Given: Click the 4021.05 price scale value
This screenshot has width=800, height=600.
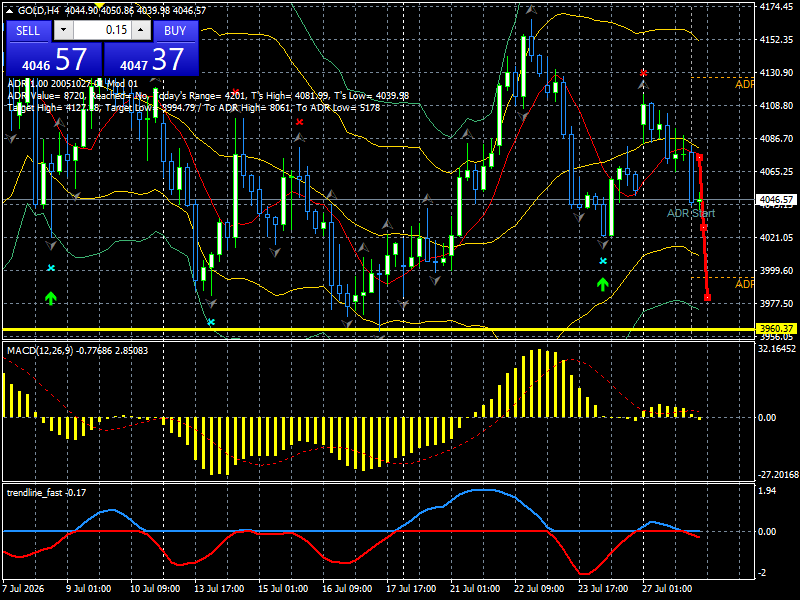Looking at the screenshot, I should tap(776, 237).
